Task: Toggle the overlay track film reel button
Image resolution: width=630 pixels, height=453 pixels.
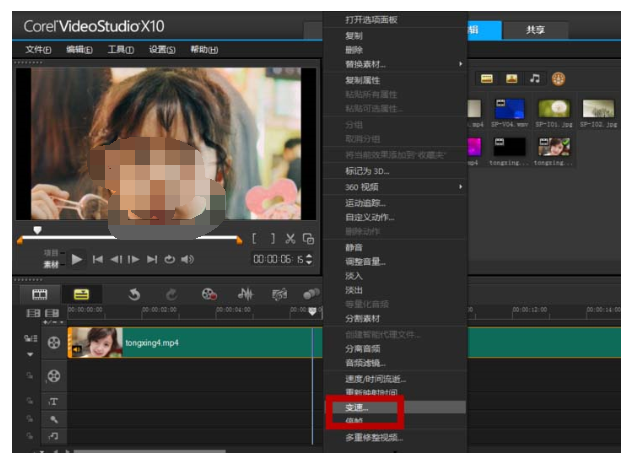Action: (54, 376)
